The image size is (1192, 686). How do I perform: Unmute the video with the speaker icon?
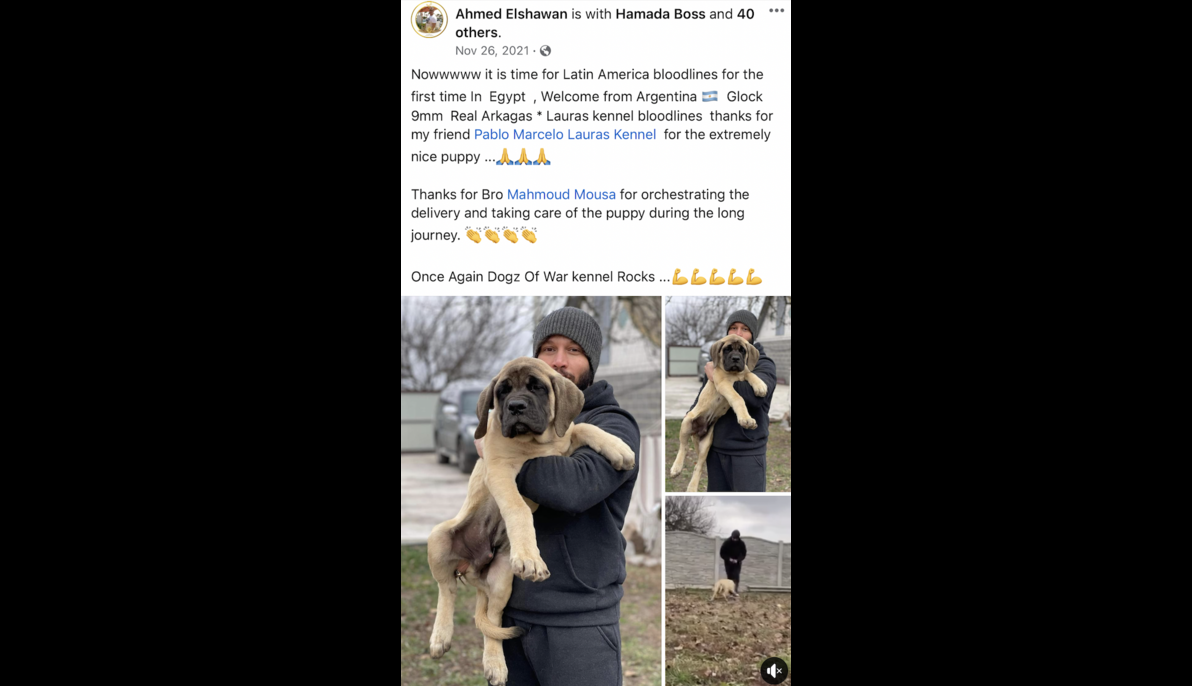click(x=774, y=670)
